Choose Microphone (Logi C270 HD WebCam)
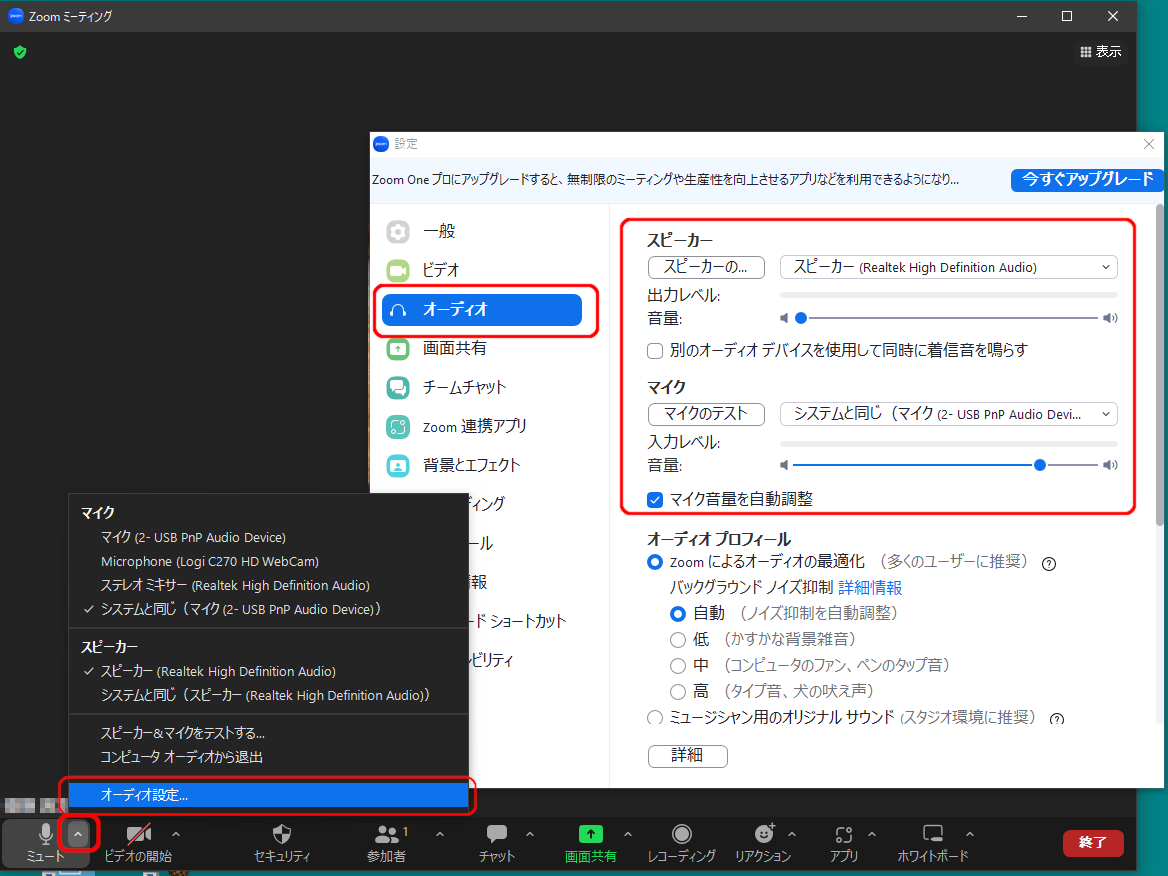This screenshot has width=1168, height=876. 268,561
